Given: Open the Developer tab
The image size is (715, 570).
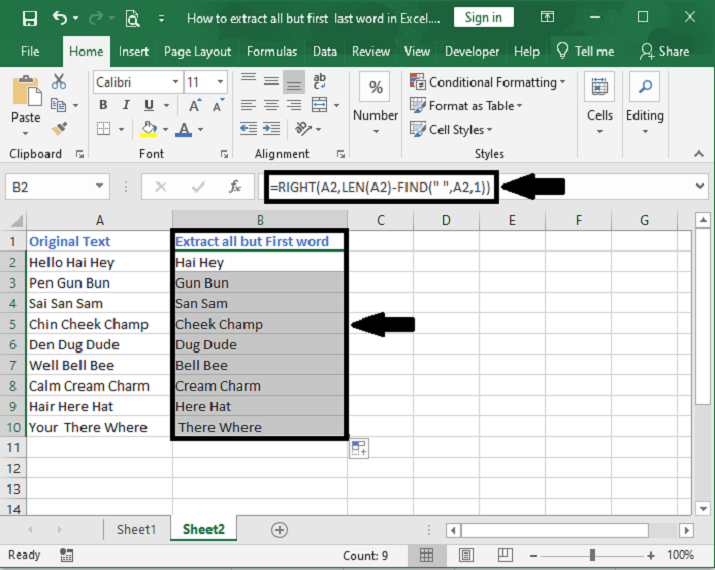Looking at the screenshot, I should pyautogui.click(x=471, y=52).
